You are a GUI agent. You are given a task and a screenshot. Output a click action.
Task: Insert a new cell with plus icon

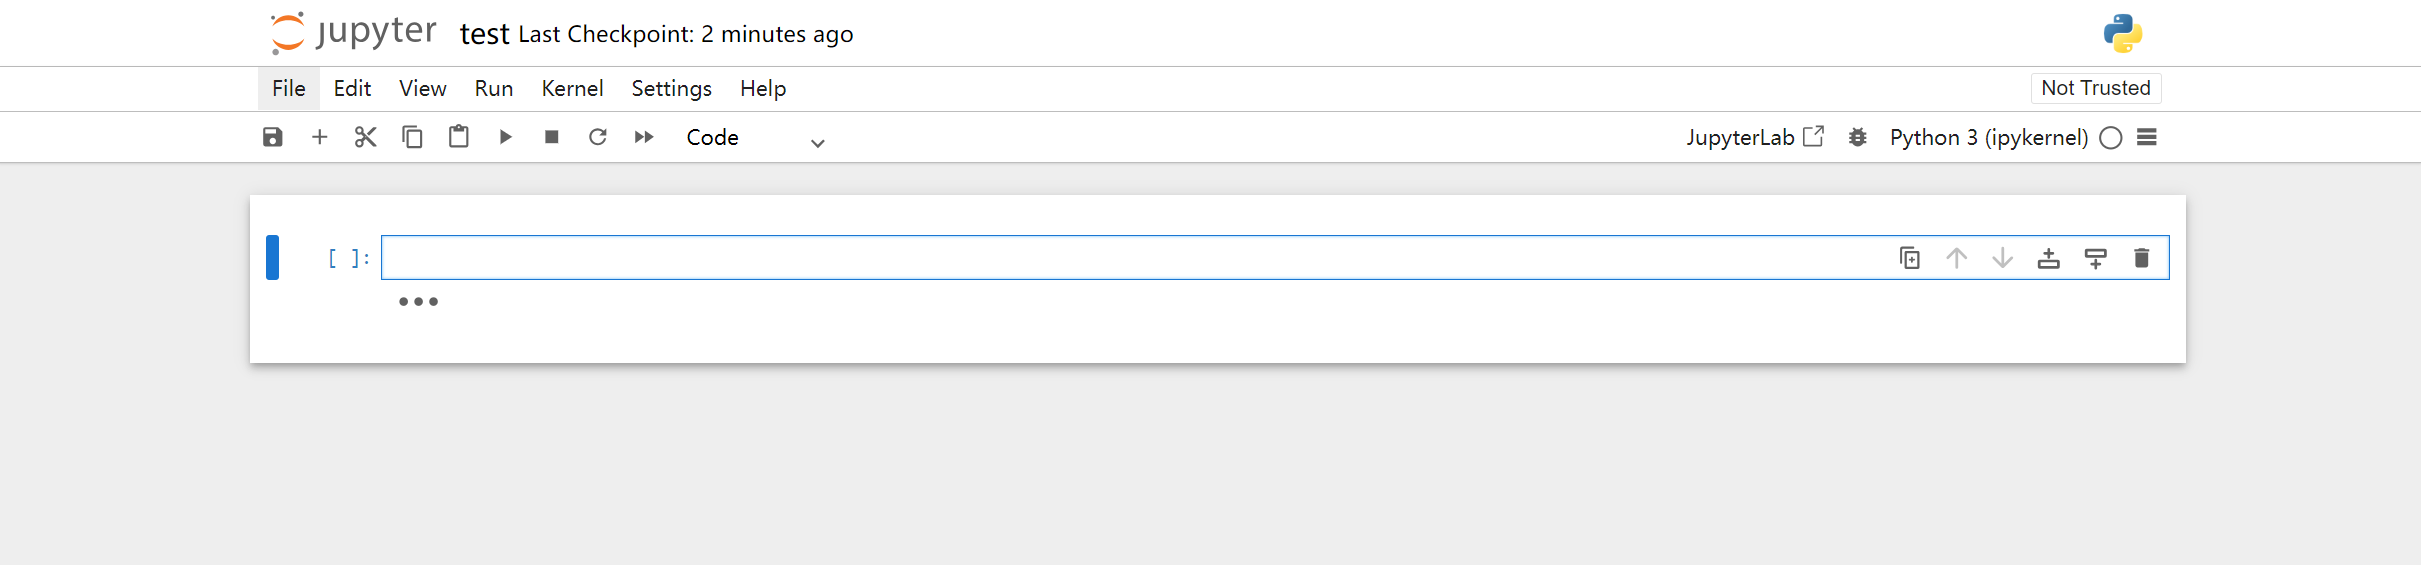pyautogui.click(x=319, y=137)
